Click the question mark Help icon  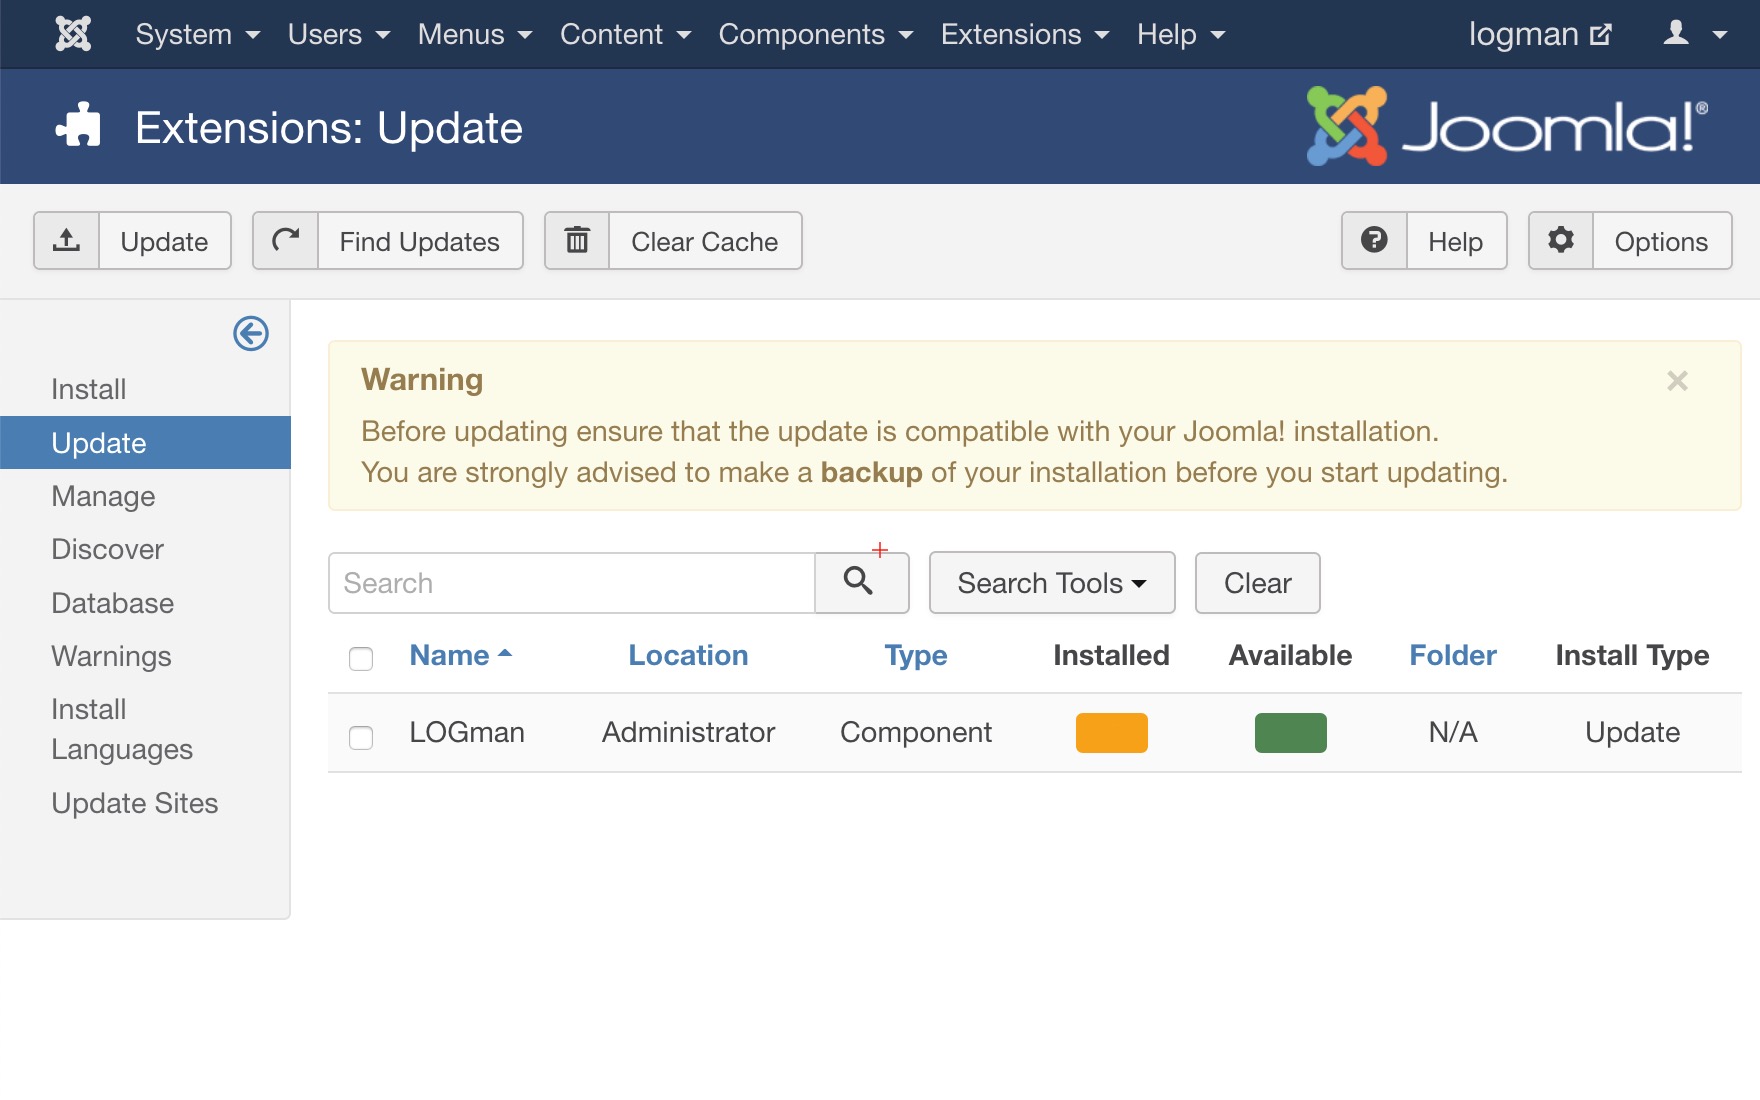1374,240
